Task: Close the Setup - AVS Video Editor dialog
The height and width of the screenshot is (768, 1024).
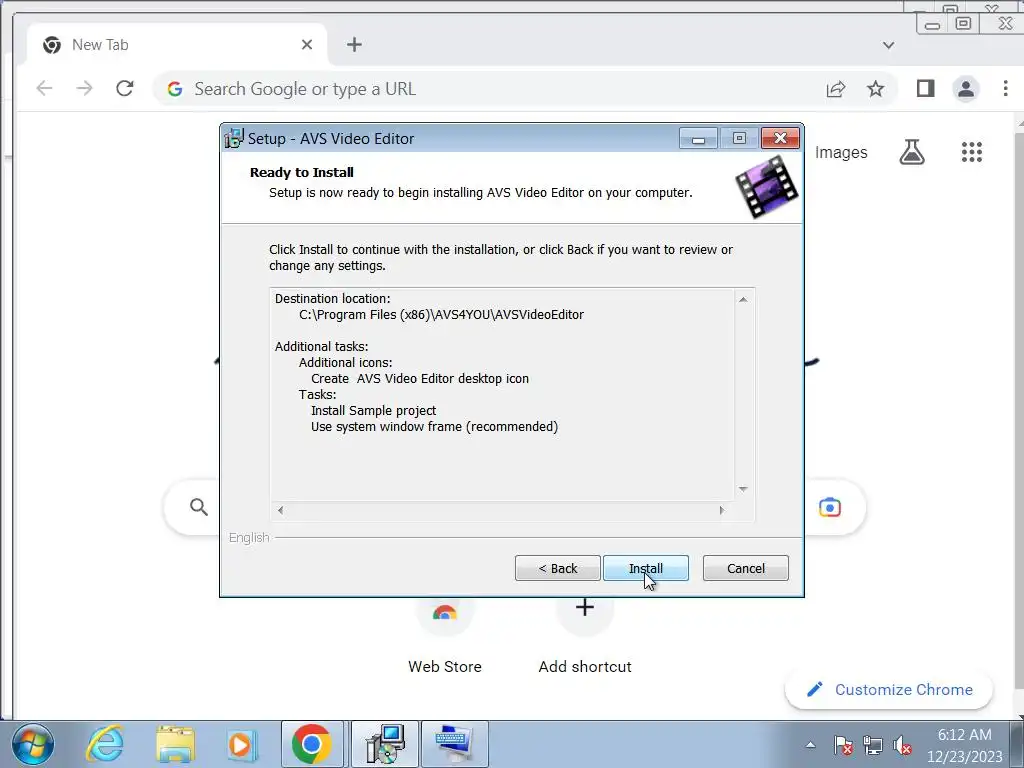Action: coord(780,138)
